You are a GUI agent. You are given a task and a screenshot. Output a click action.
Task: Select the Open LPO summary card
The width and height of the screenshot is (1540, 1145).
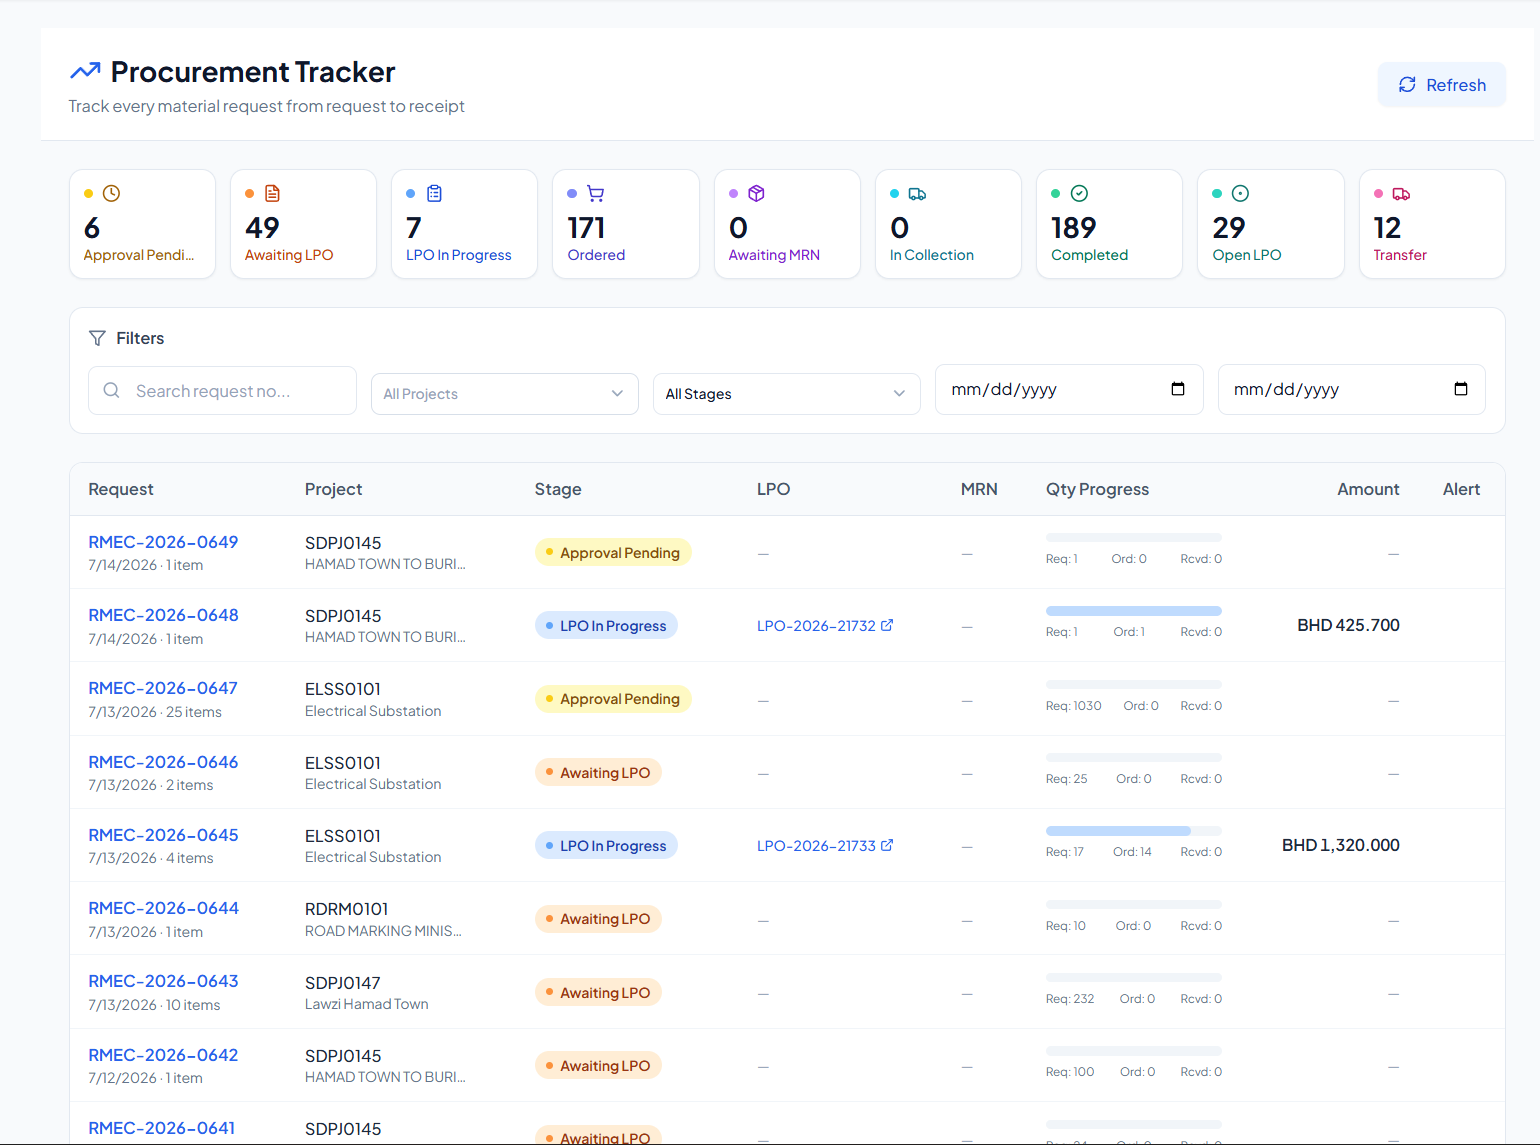(x=1270, y=224)
